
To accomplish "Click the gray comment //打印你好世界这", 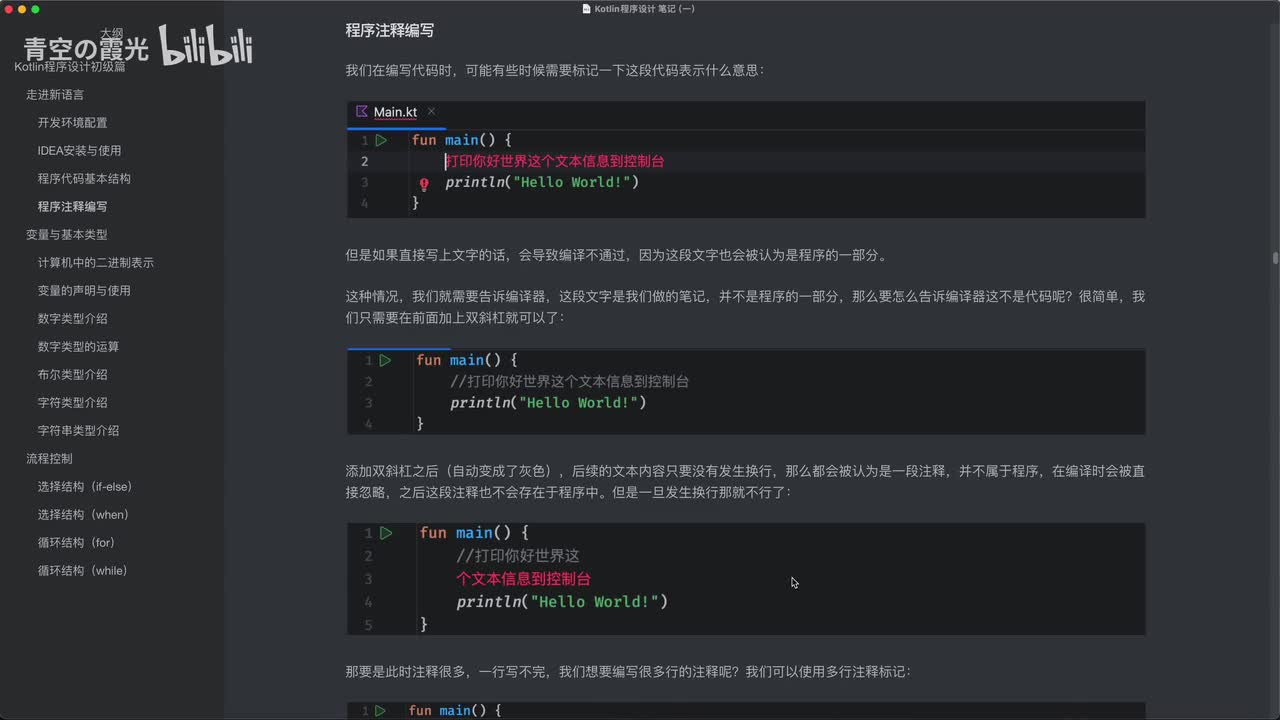I will [518, 556].
